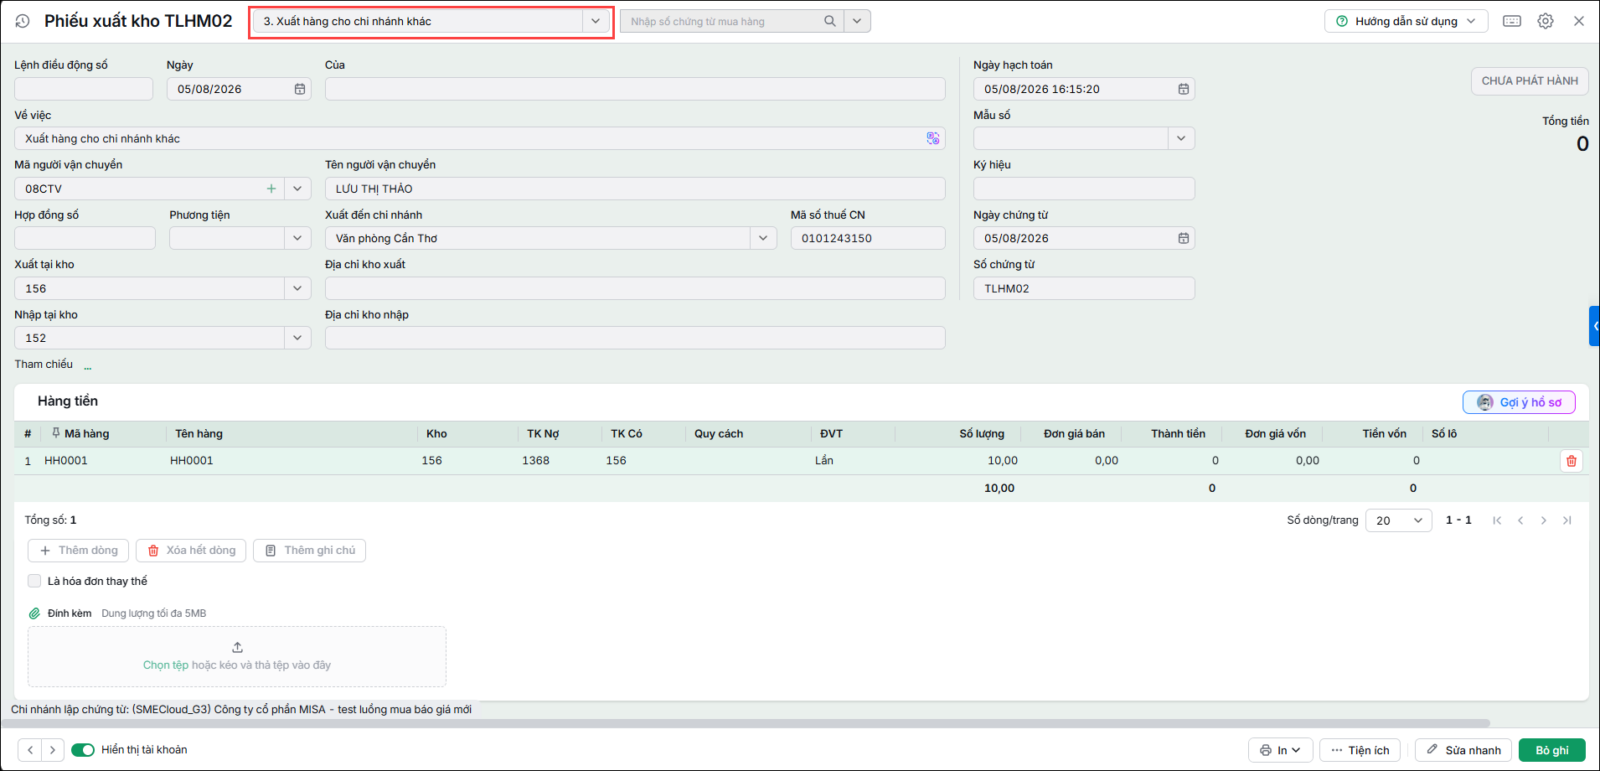Click the history clock icon beside the title
The height and width of the screenshot is (771, 1600).
[22, 21]
